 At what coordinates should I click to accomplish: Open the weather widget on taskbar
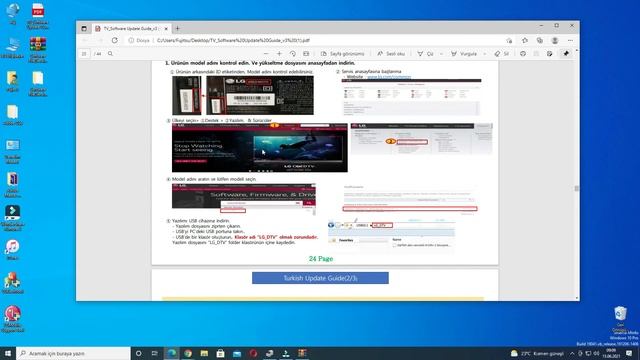tap(537, 353)
